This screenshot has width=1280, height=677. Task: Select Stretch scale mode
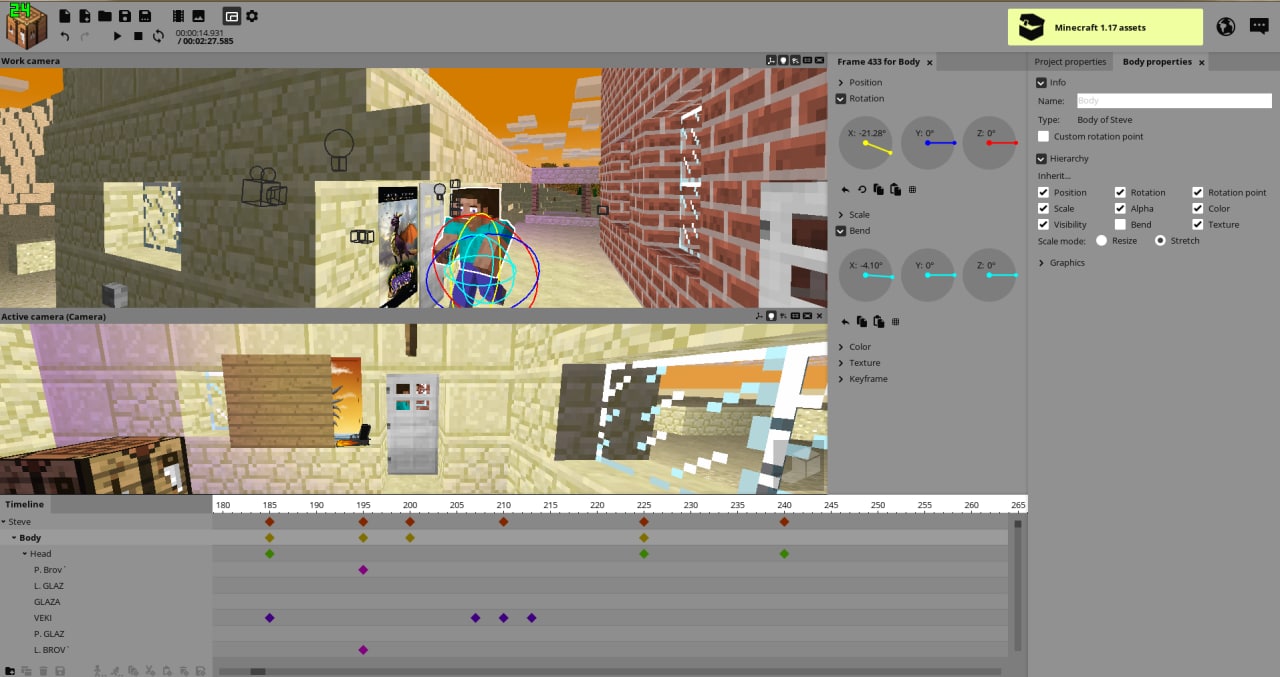(1160, 240)
